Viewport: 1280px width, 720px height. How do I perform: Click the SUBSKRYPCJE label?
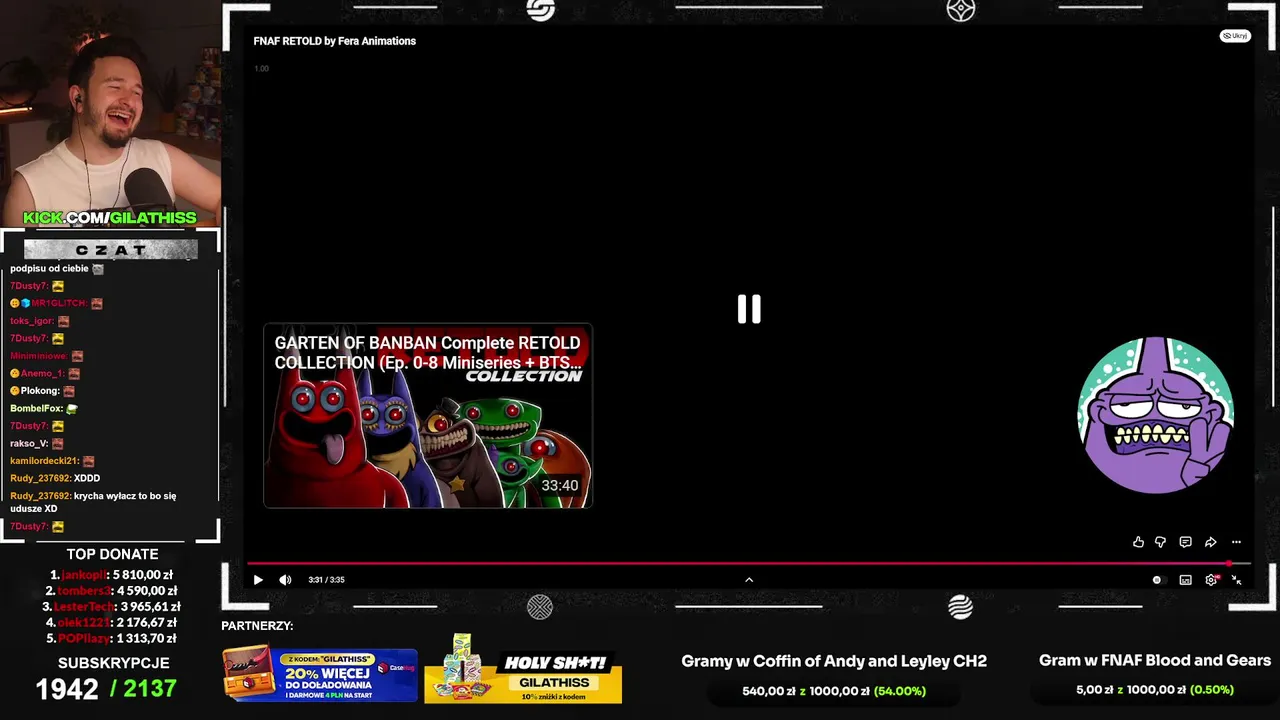[113, 663]
